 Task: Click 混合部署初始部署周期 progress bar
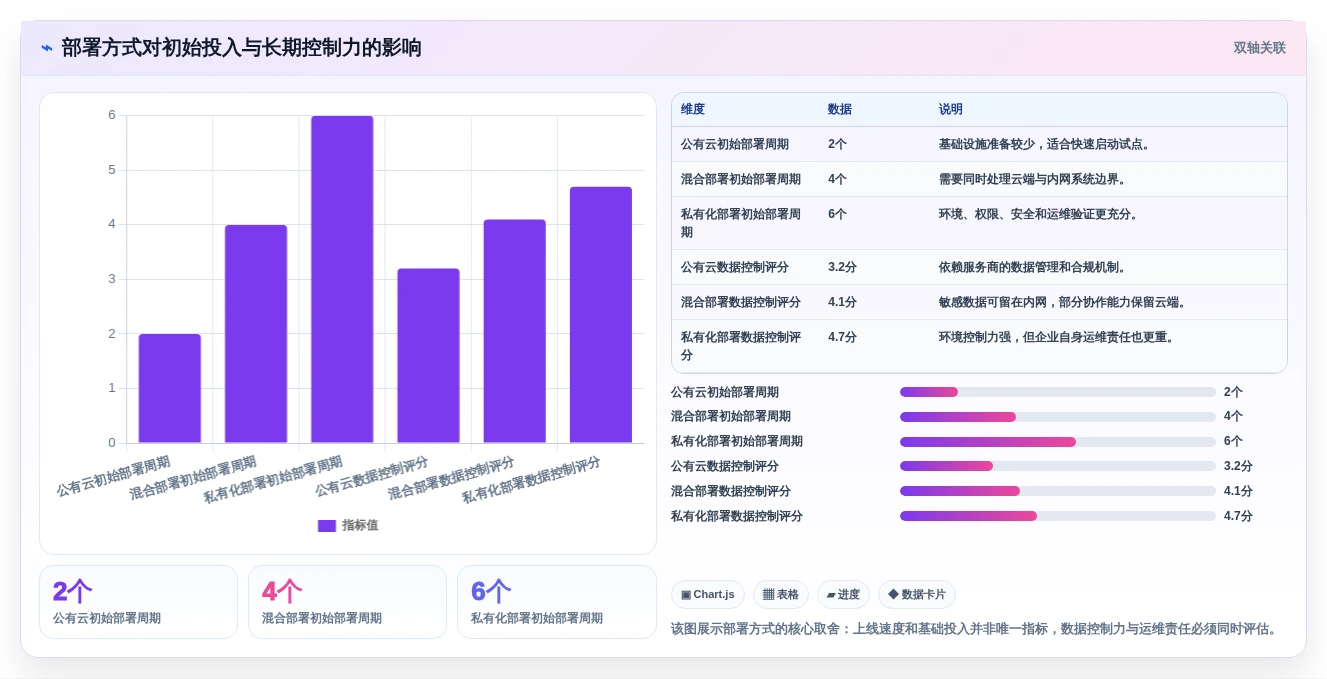click(x=1058, y=417)
